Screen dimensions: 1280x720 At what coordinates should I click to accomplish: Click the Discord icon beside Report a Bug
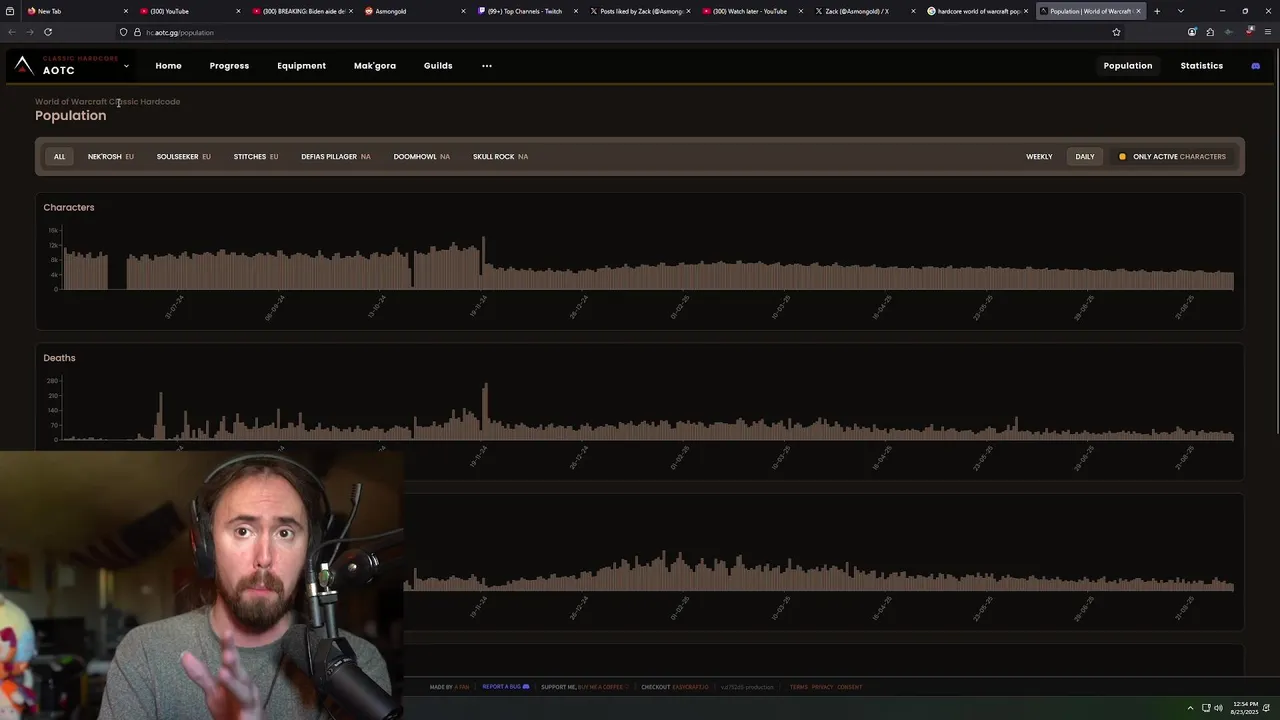click(x=526, y=687)
